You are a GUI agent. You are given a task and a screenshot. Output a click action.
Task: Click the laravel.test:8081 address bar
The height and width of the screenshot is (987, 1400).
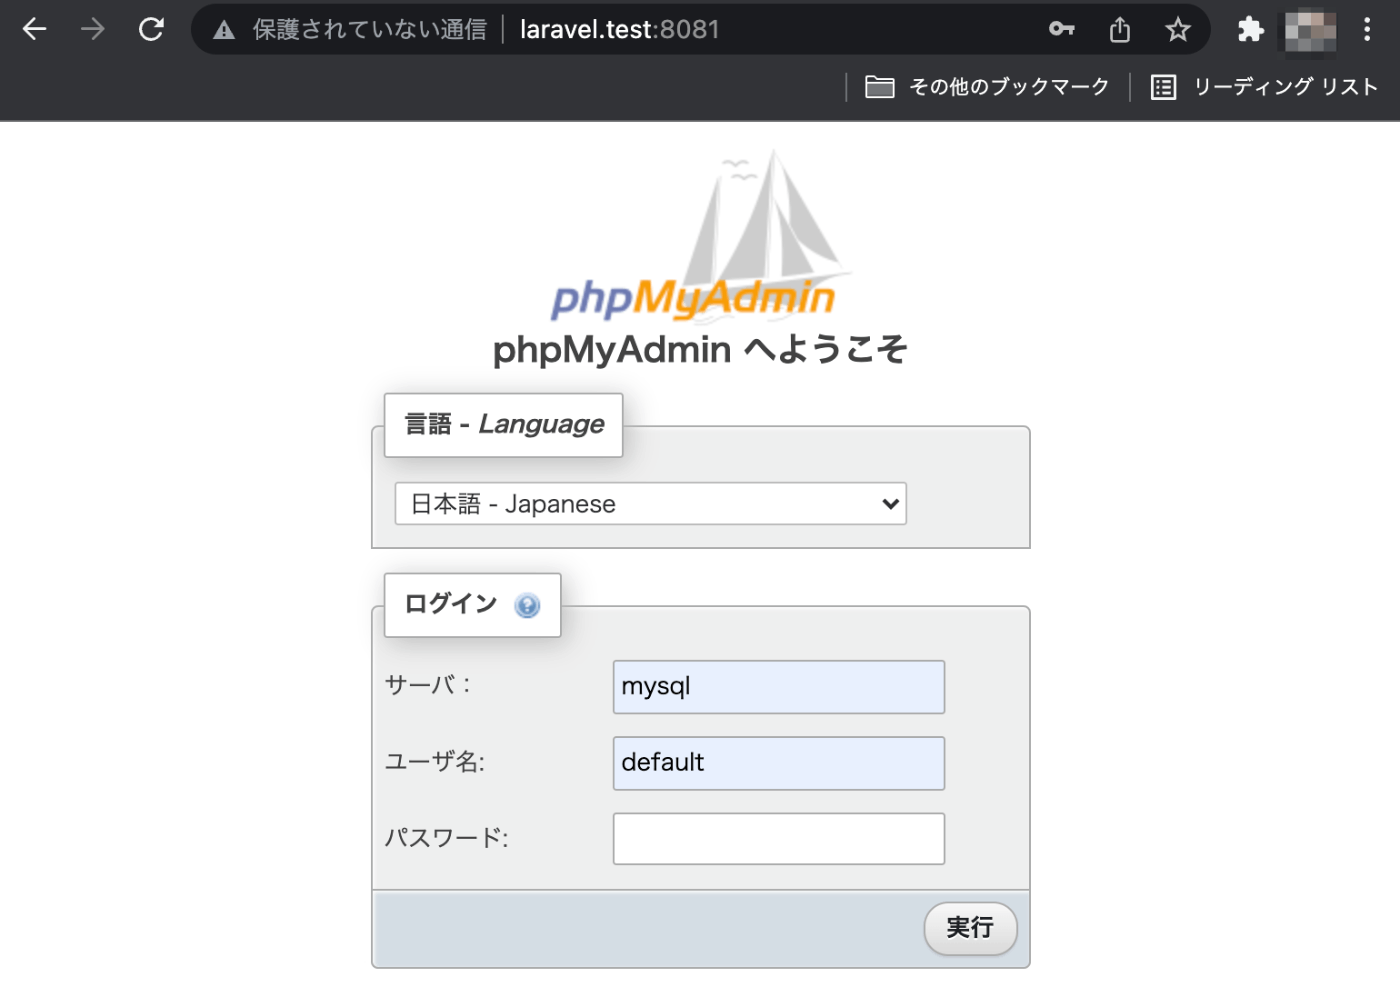[618, 29]
